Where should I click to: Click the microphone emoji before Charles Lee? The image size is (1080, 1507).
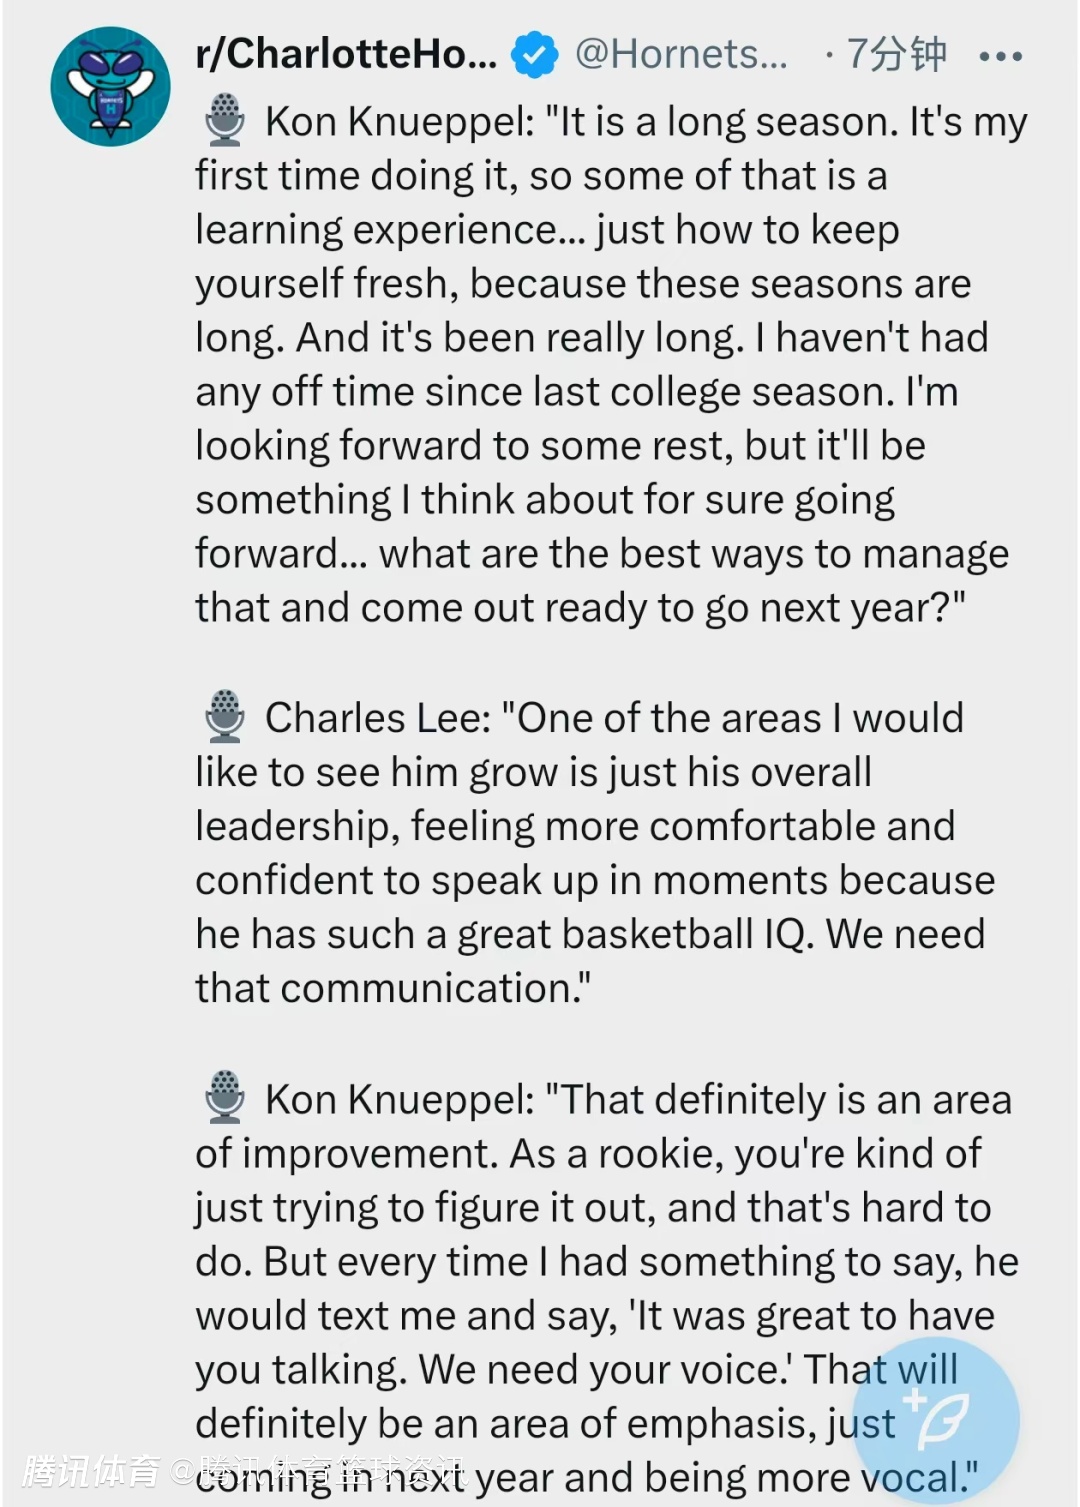coord(225,717)
